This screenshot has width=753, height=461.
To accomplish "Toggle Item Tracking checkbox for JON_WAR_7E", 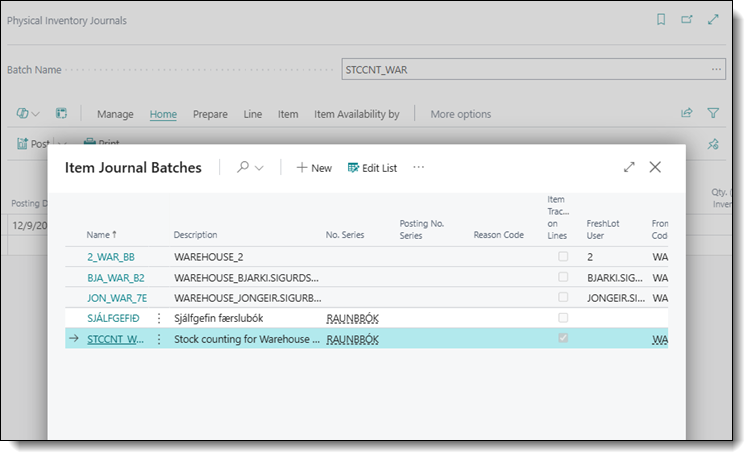I will [x=563, y=297].
